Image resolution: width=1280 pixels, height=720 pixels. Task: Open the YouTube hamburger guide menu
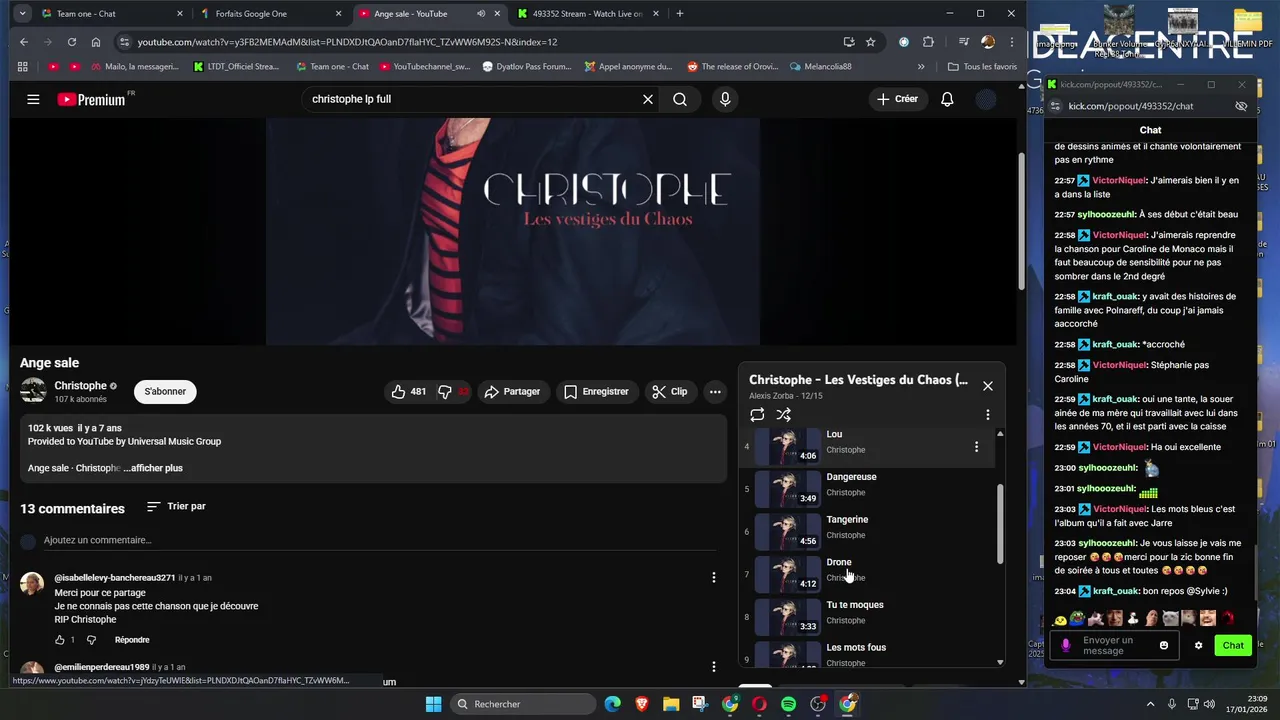click(x=33, y=99)
